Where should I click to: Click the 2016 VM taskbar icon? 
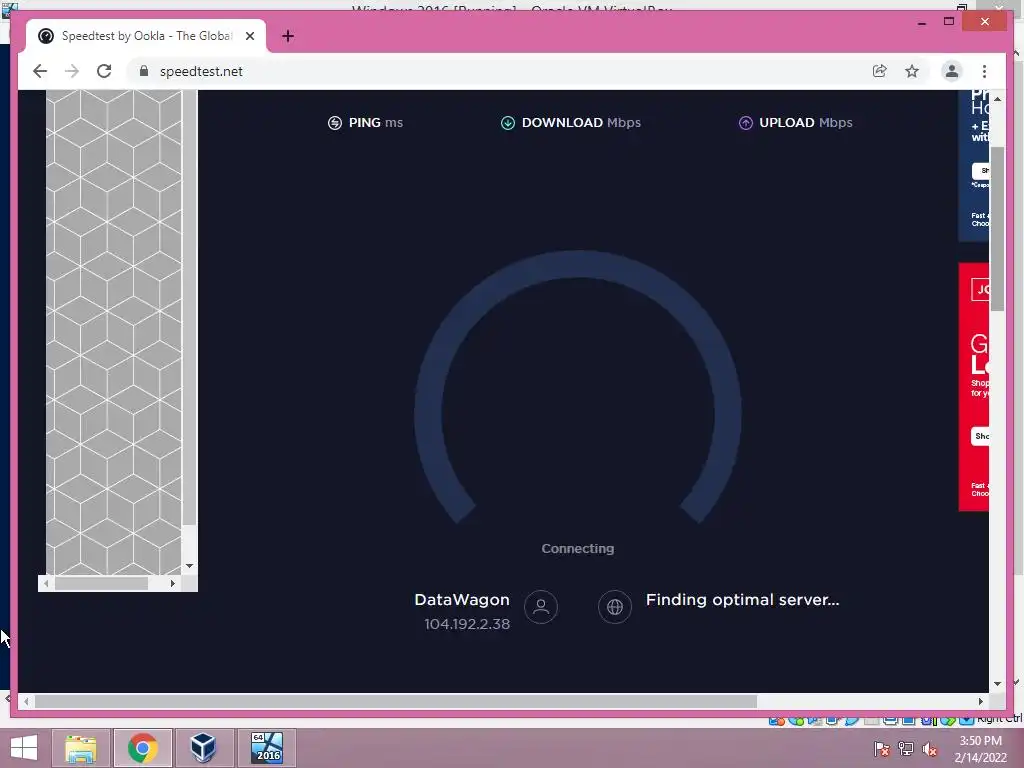[267, 748]
